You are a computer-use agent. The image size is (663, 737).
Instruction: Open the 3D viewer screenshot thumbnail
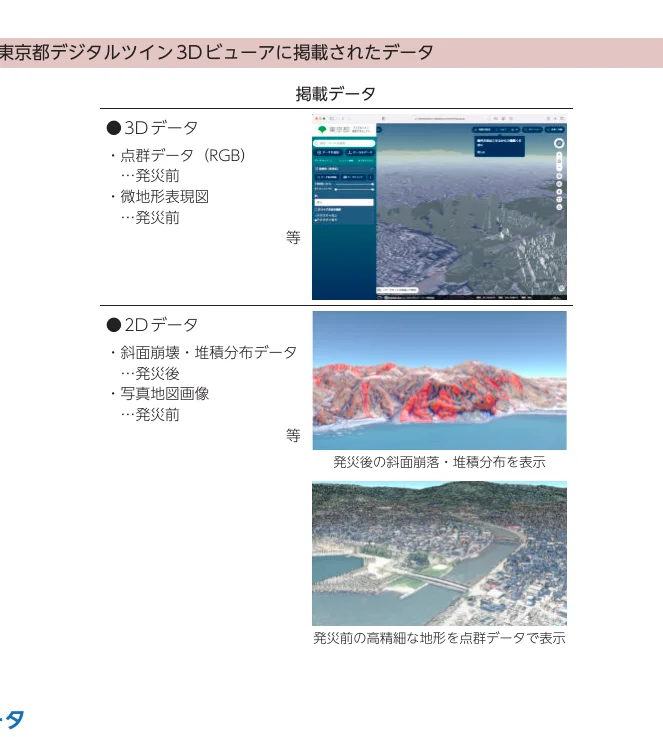(x=439, y=207)
